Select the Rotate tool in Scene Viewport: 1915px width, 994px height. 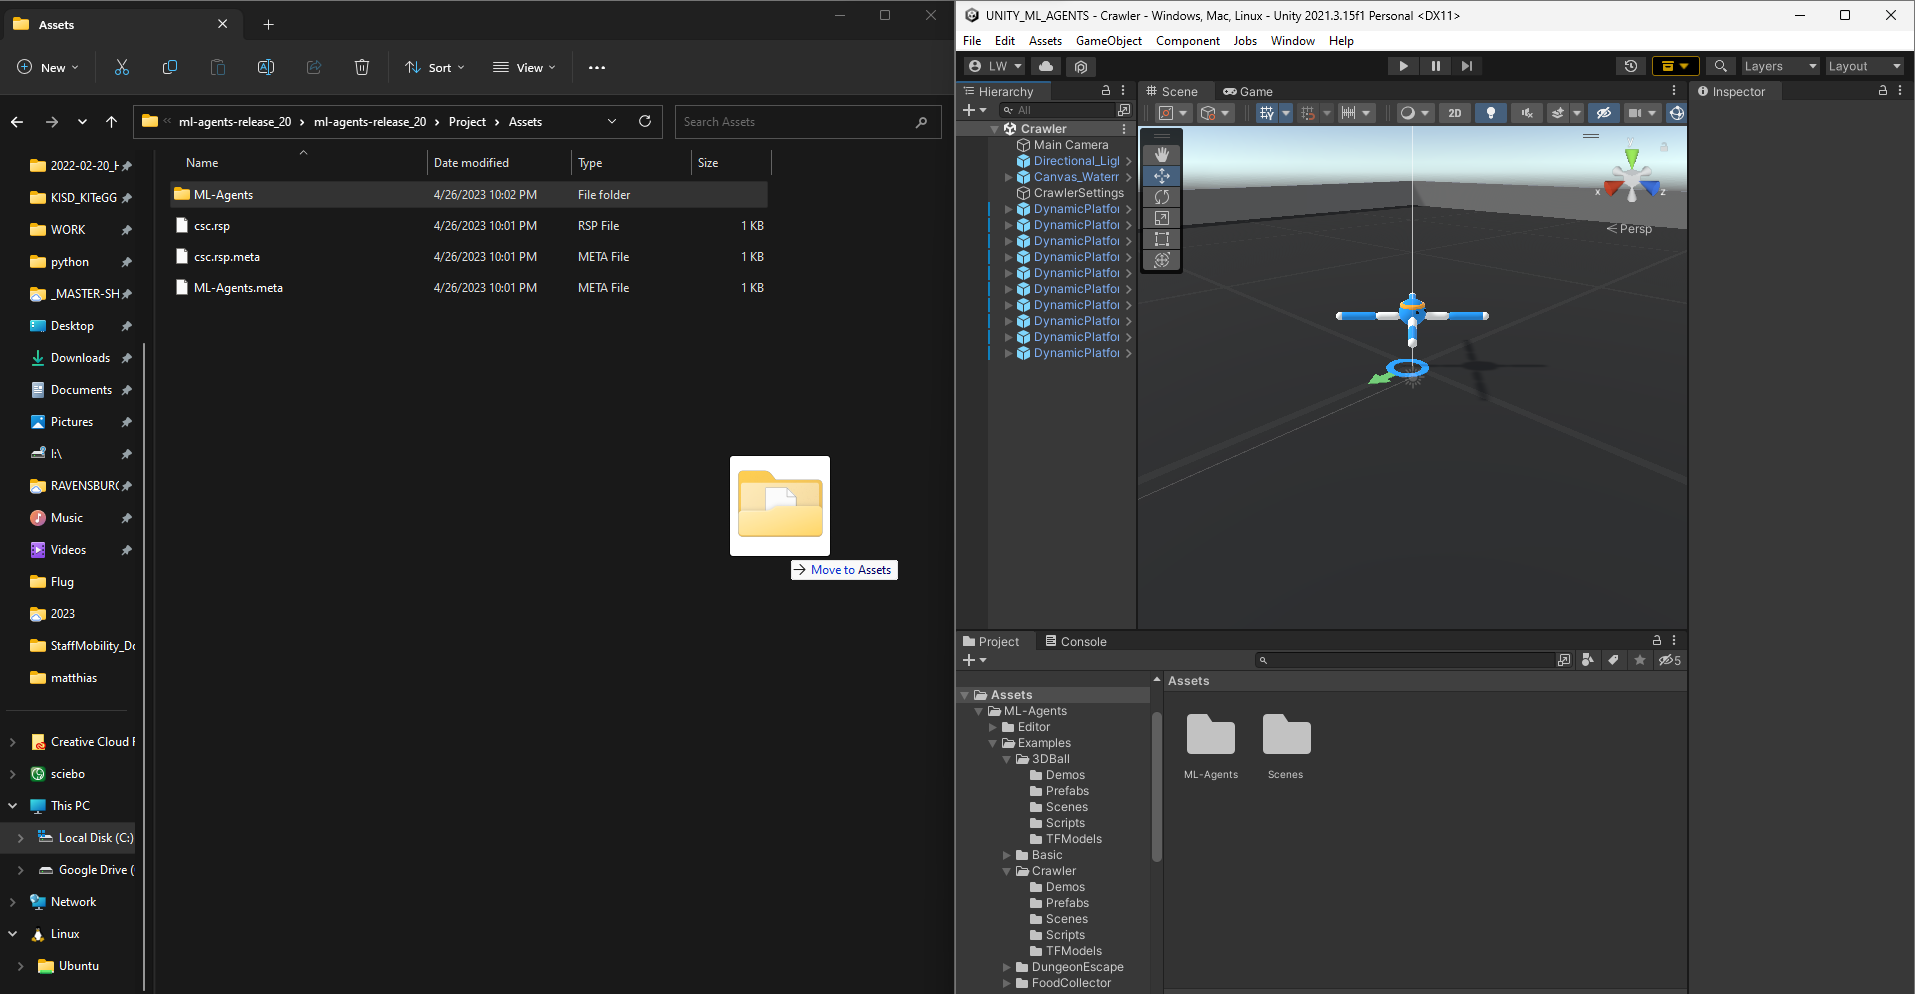(x=1161, y=197)
